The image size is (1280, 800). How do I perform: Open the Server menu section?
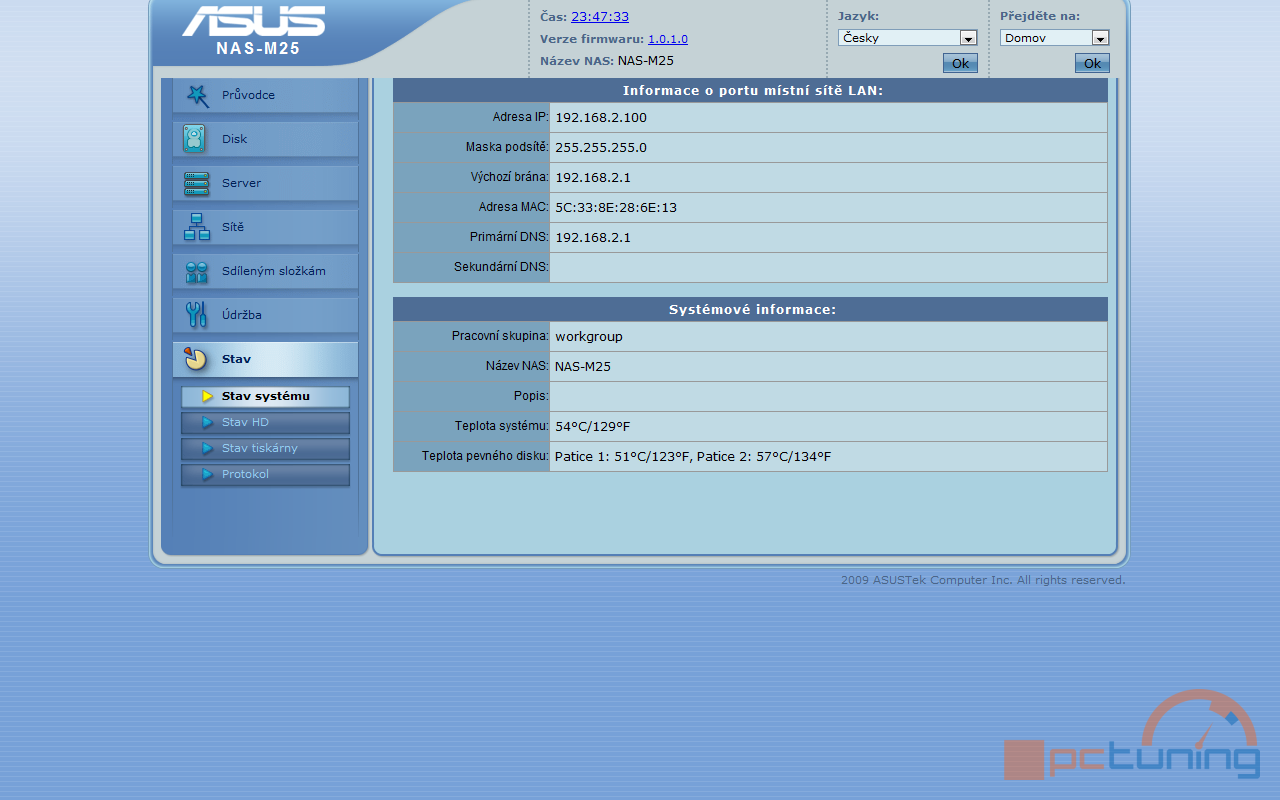click(x=265, y=183)
